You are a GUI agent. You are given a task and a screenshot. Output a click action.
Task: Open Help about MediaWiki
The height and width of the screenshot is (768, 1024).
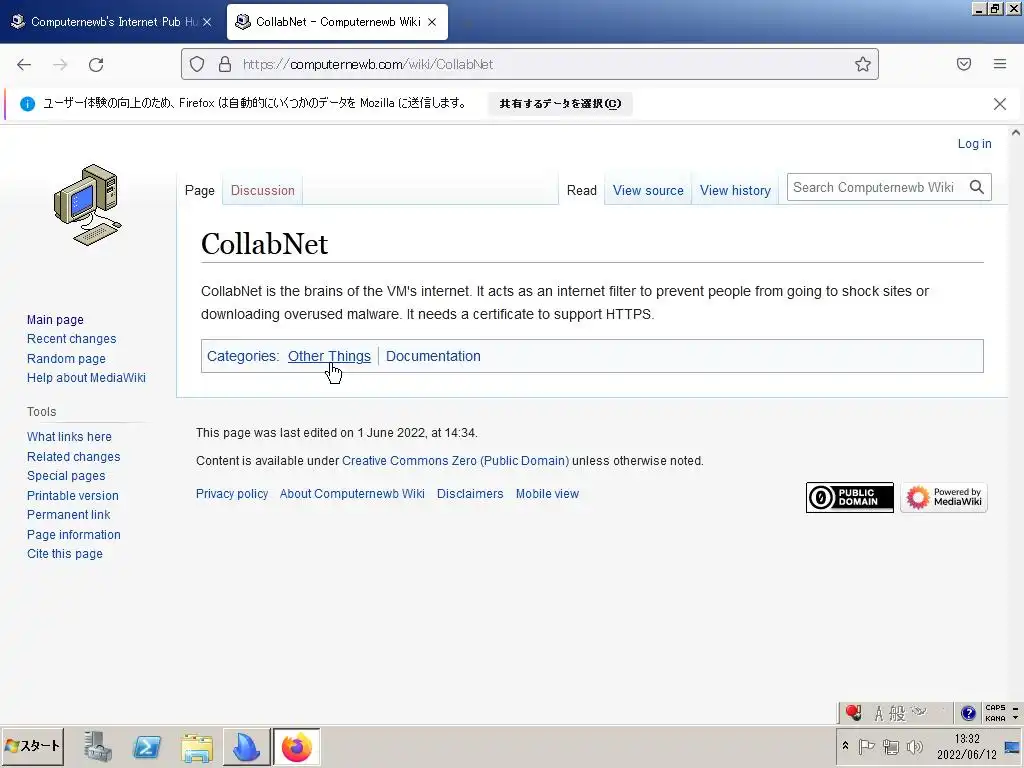point(86,377)
